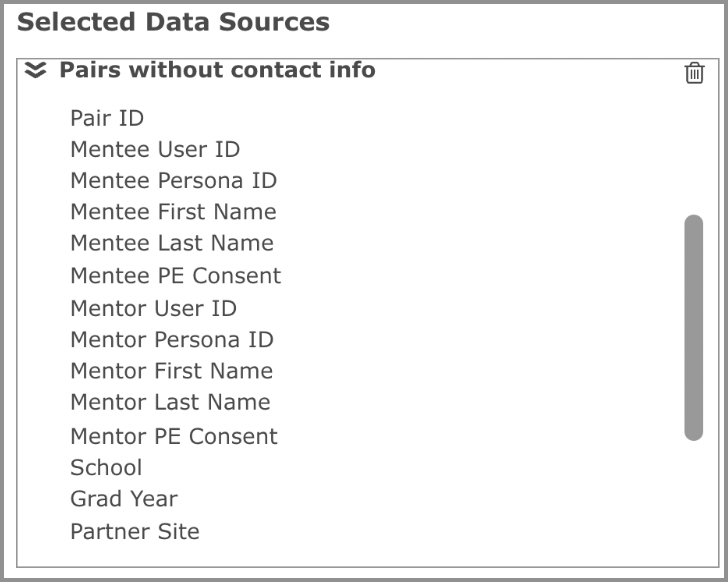Click the Partner Site field
Viewport: 728px width, 582px height.
pos(135,531)
